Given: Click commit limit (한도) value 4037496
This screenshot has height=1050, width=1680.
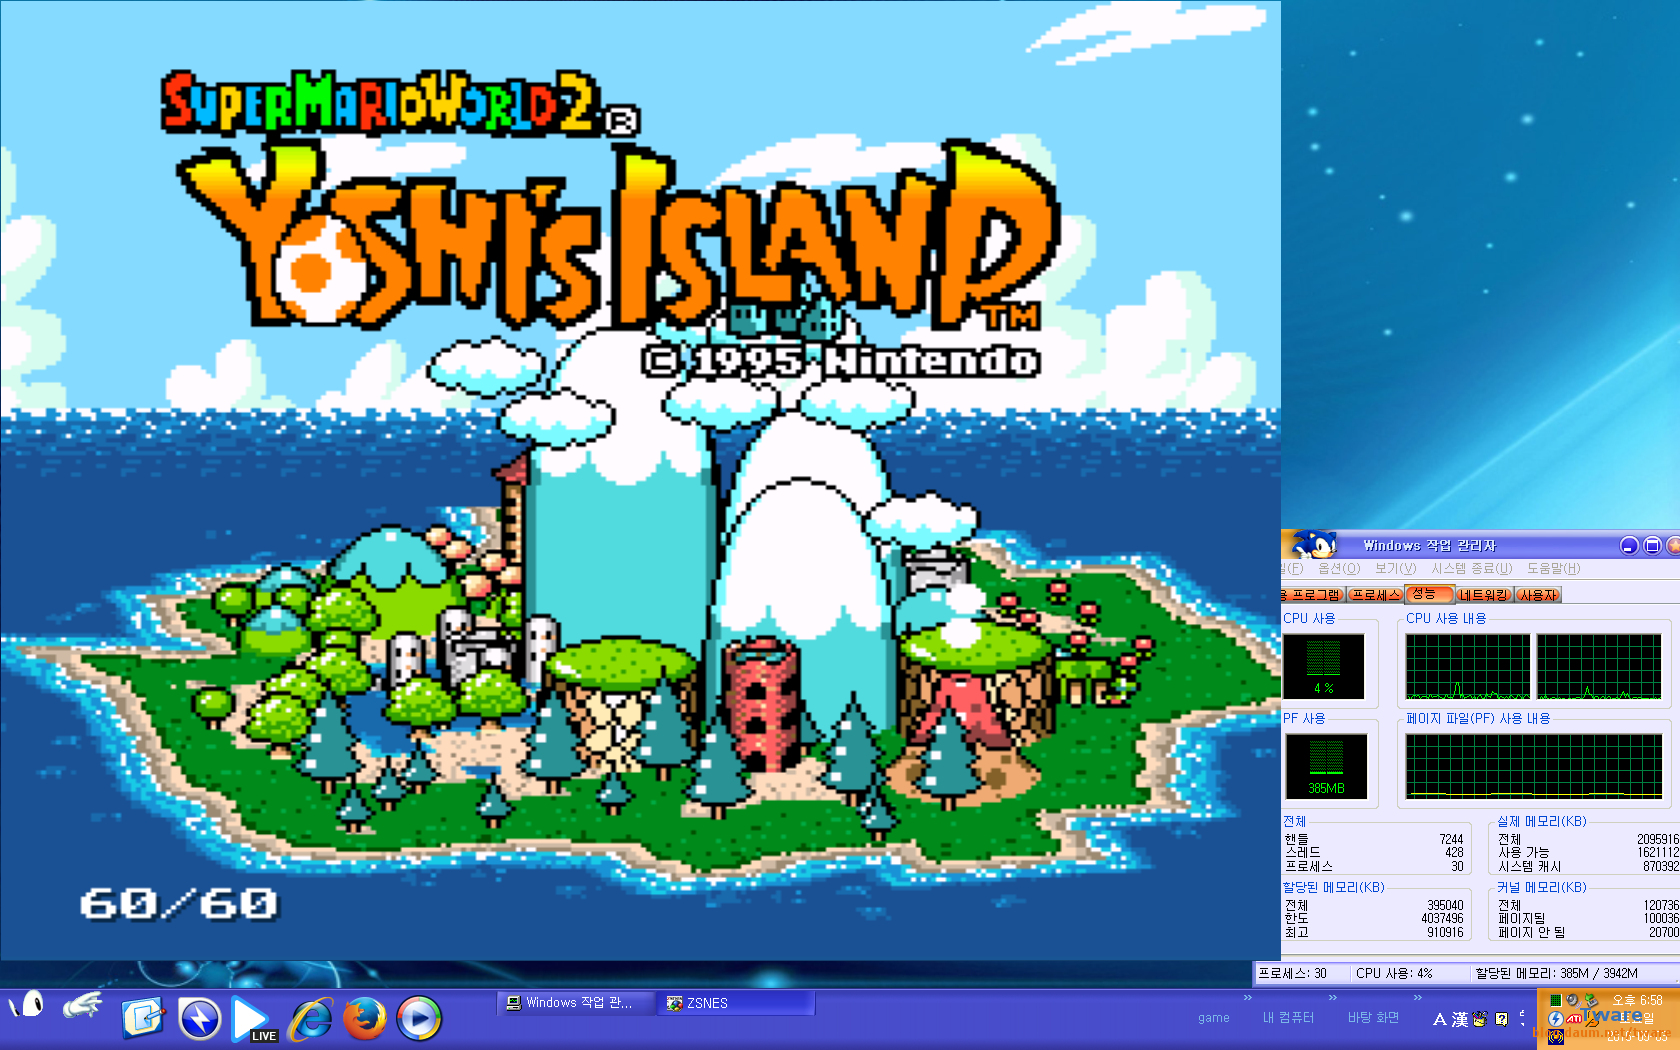Looking at the screenshot, I should tap(1442, 919).
